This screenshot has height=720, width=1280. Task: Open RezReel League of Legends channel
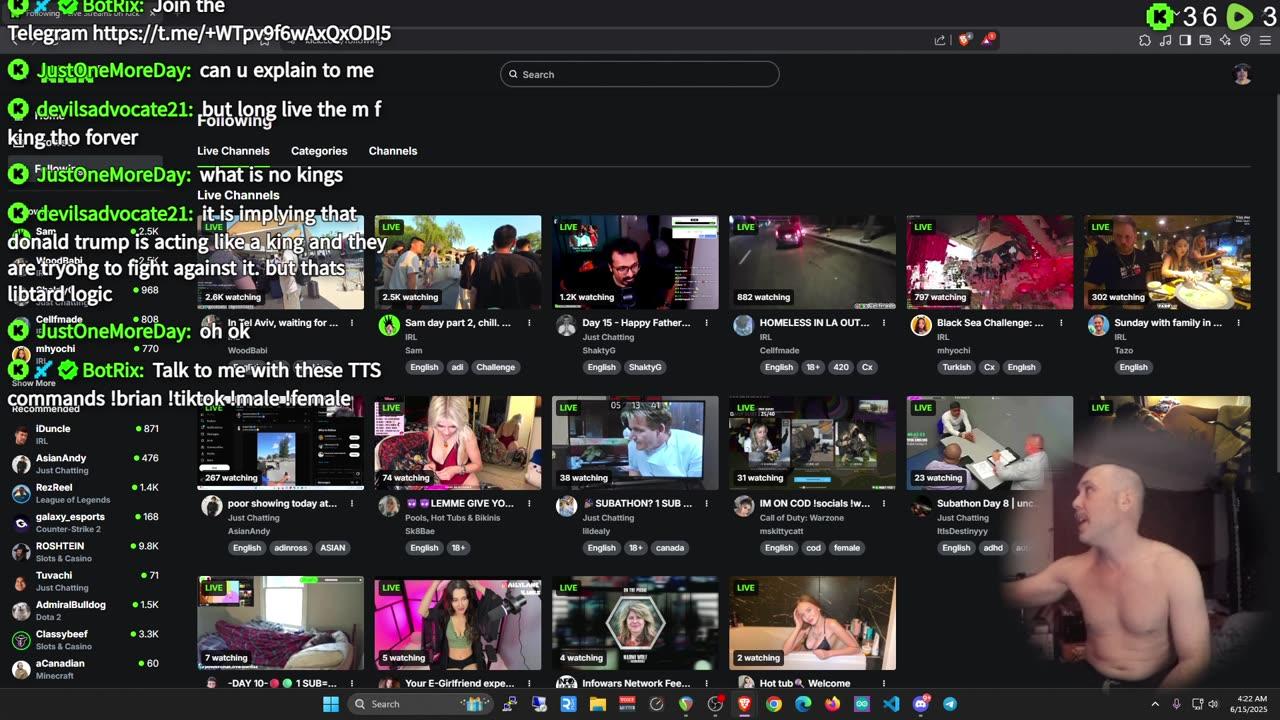tap(85, 493)
